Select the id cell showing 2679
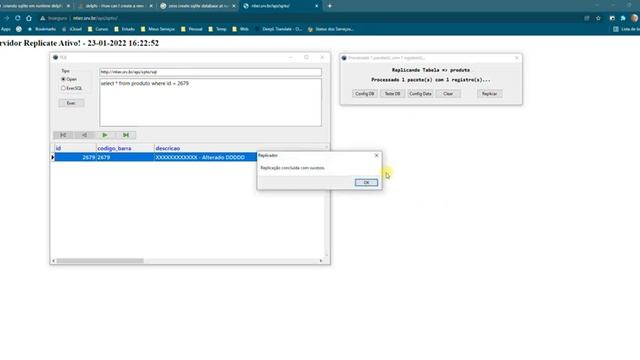The image size is (640, 360). (x=76, y=157)
